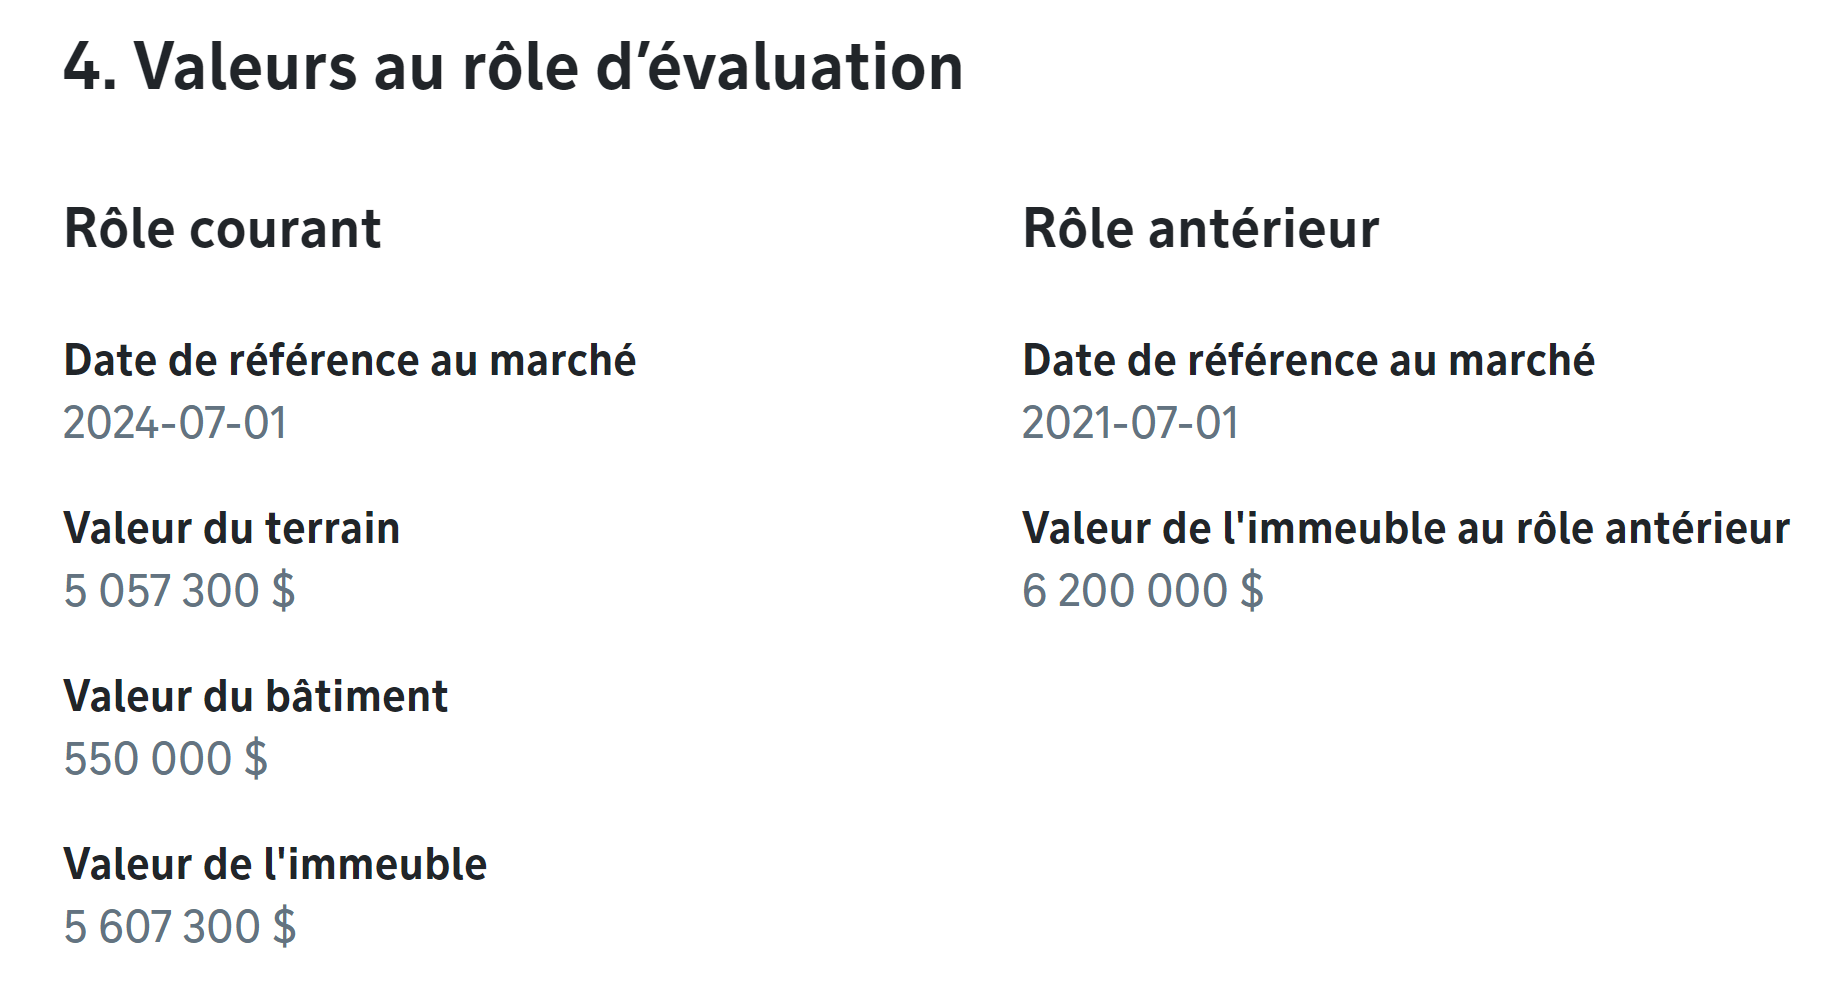
Task: Select the "Rôle courant" subheading
Action: (x=222, y=229)
